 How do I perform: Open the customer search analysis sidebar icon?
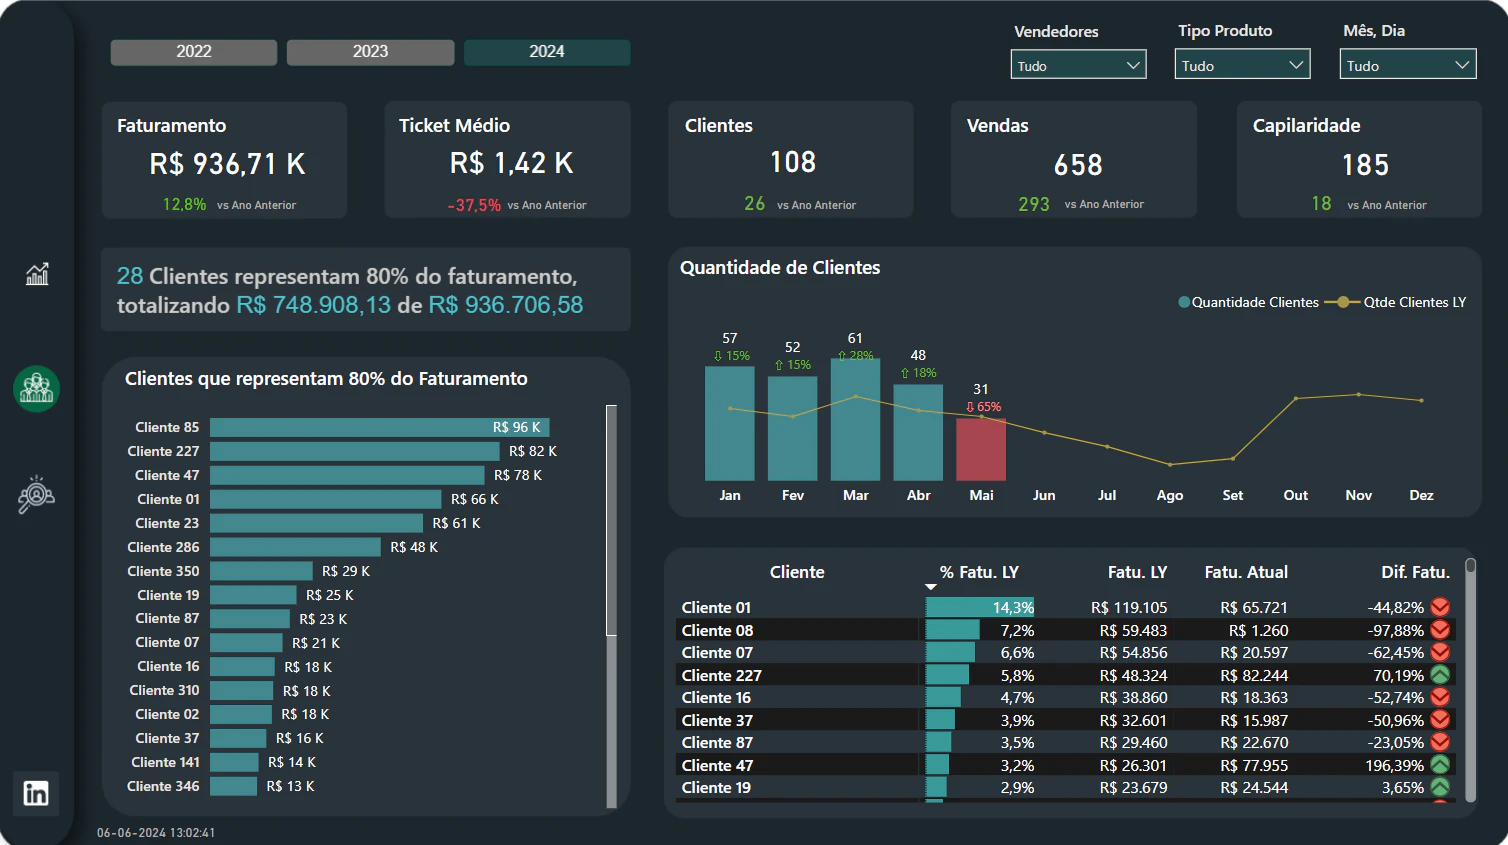click(x=37, y=494)
